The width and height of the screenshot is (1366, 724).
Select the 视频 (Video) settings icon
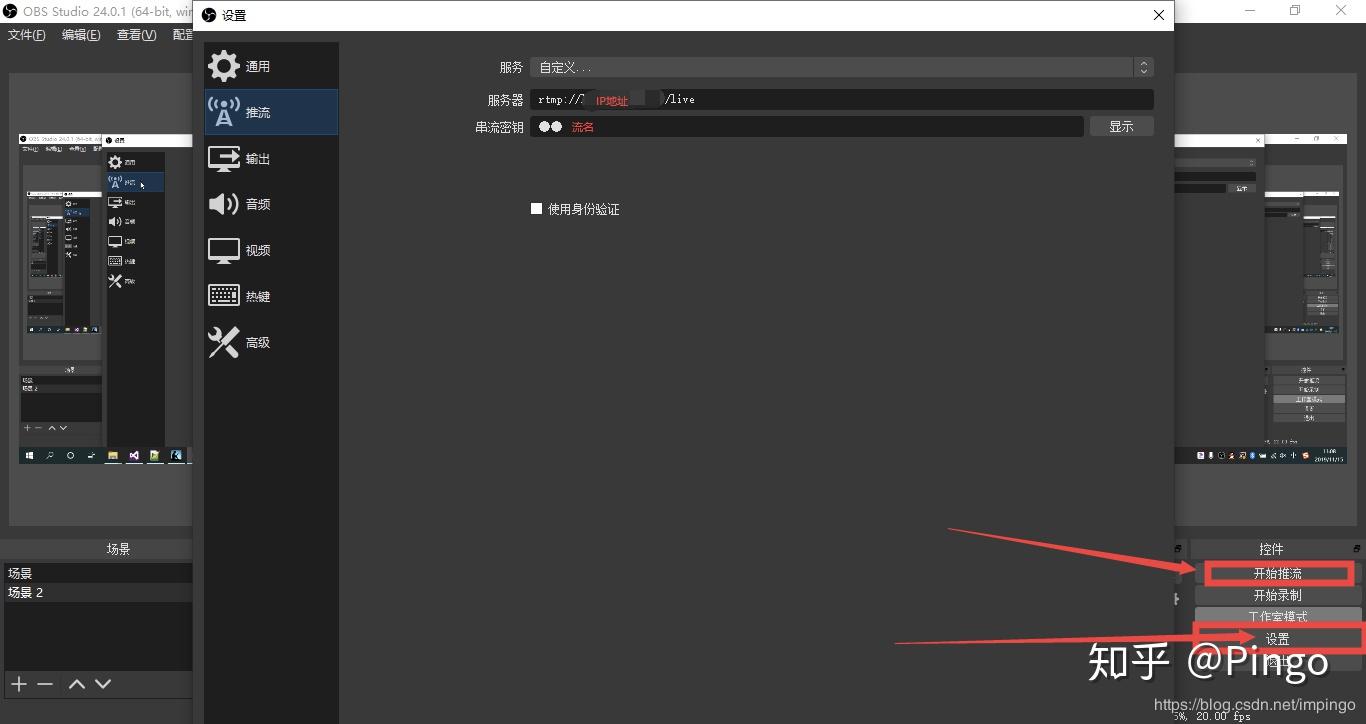(x=257, y=250)
